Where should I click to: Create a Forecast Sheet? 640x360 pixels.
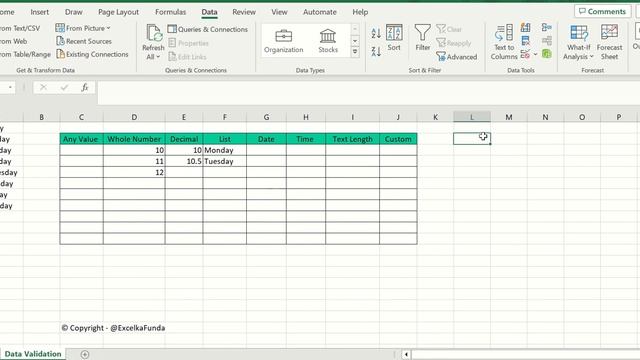tap(609, 42)
